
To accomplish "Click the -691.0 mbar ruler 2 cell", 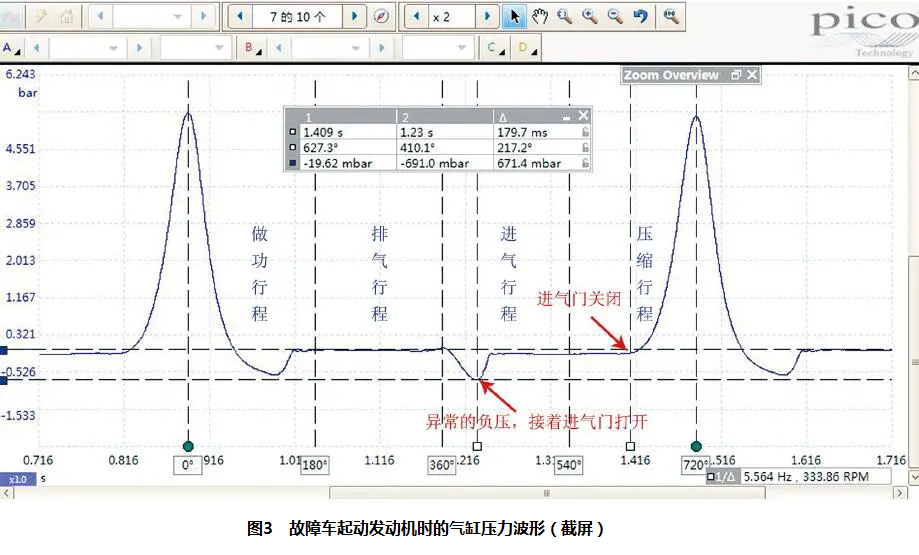I will pos(445,163).
